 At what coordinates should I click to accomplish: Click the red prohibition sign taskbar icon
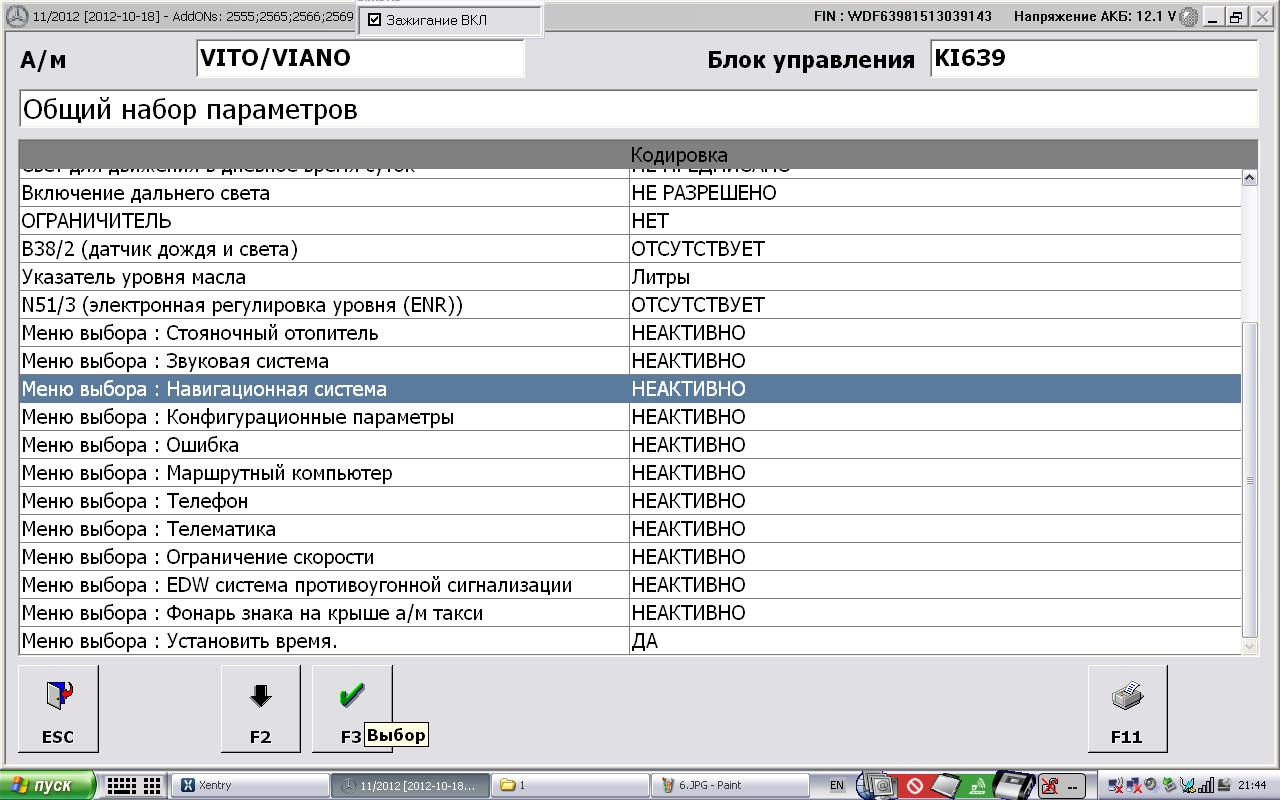pyautogui.click(x=914, y=786)
